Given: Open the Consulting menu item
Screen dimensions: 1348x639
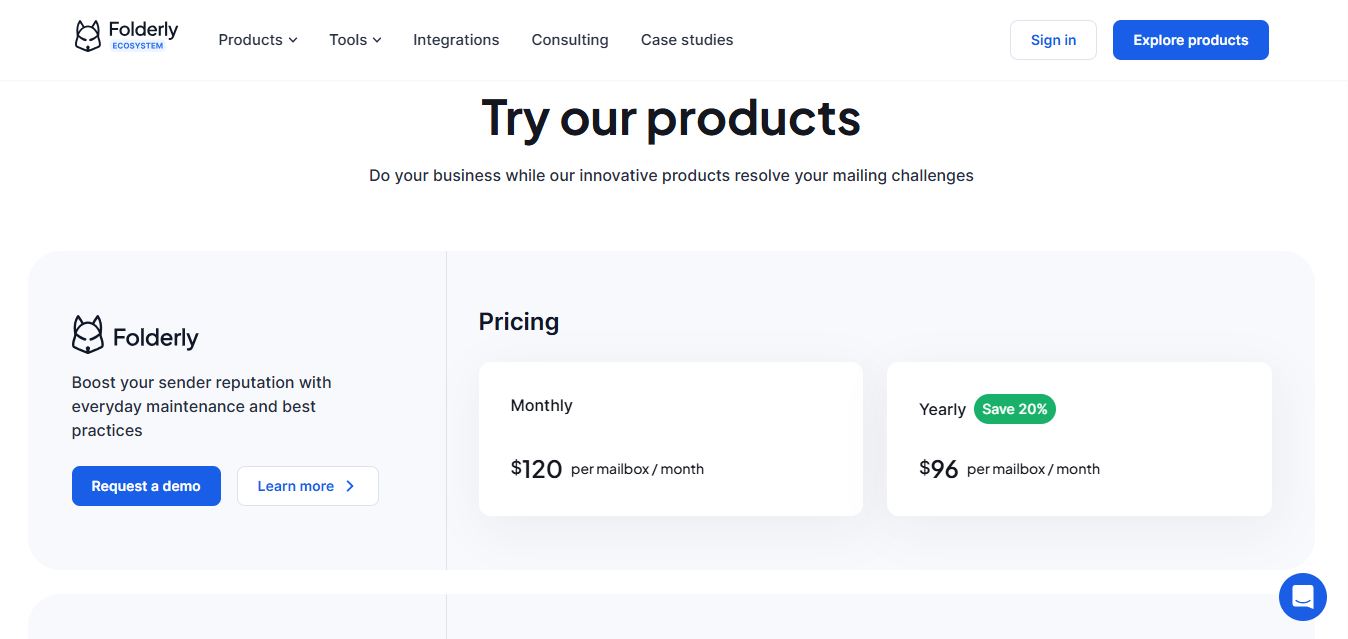Looking at the screenshot, I should 570,40.
